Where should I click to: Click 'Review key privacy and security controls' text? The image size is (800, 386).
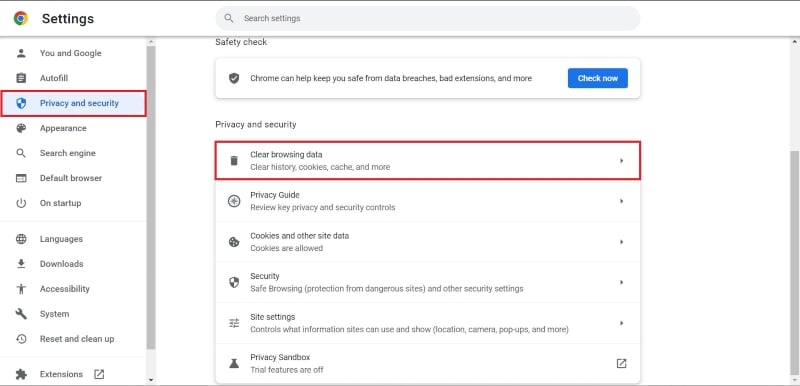(322, 208)
